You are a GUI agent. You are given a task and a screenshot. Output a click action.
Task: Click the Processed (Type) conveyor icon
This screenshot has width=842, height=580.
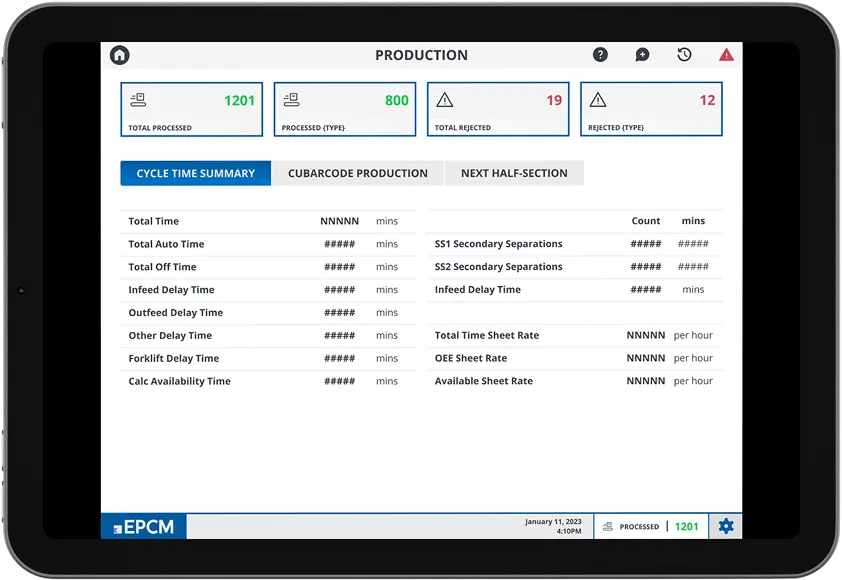click(x=292, y=100)
